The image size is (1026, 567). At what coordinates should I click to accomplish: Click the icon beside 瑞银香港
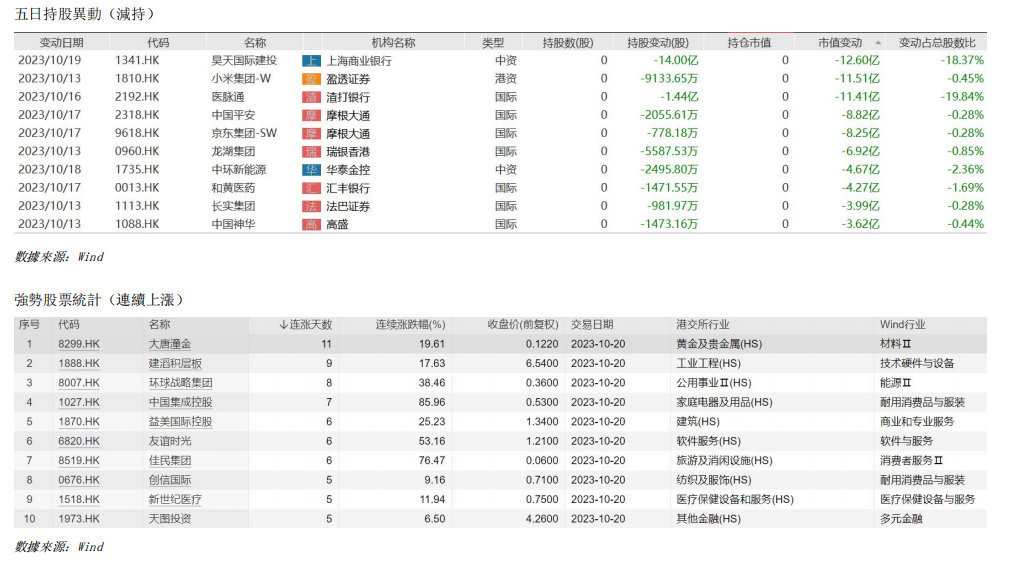(311, 152)
